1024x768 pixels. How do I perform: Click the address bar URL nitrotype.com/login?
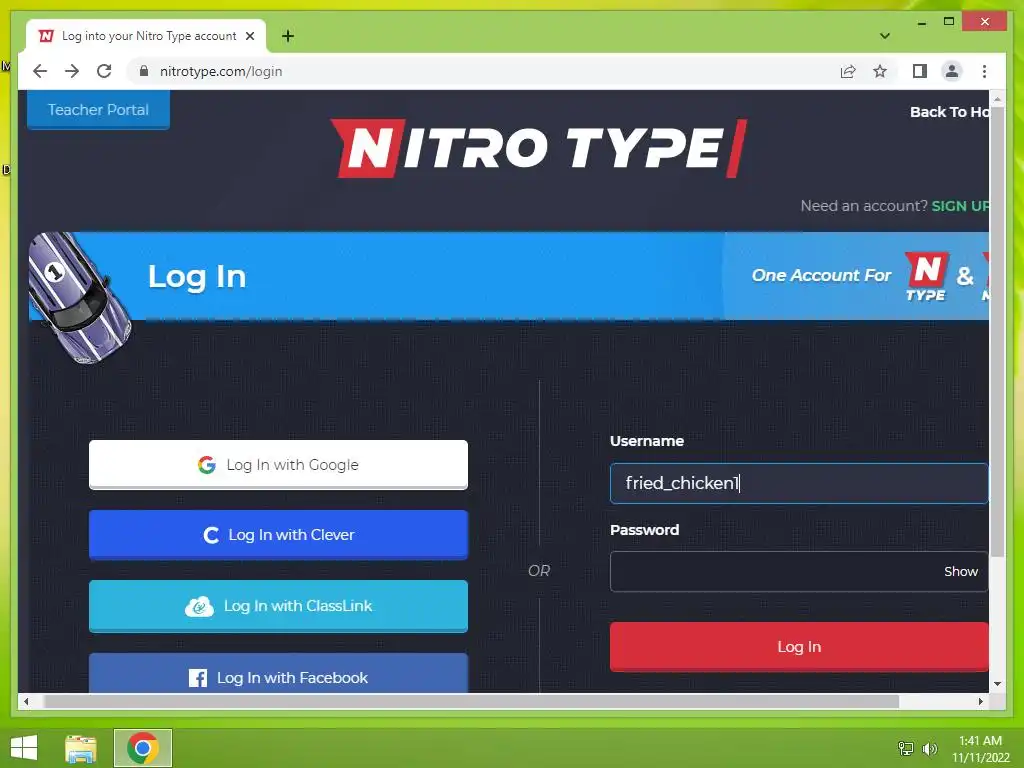pos(221,71)
